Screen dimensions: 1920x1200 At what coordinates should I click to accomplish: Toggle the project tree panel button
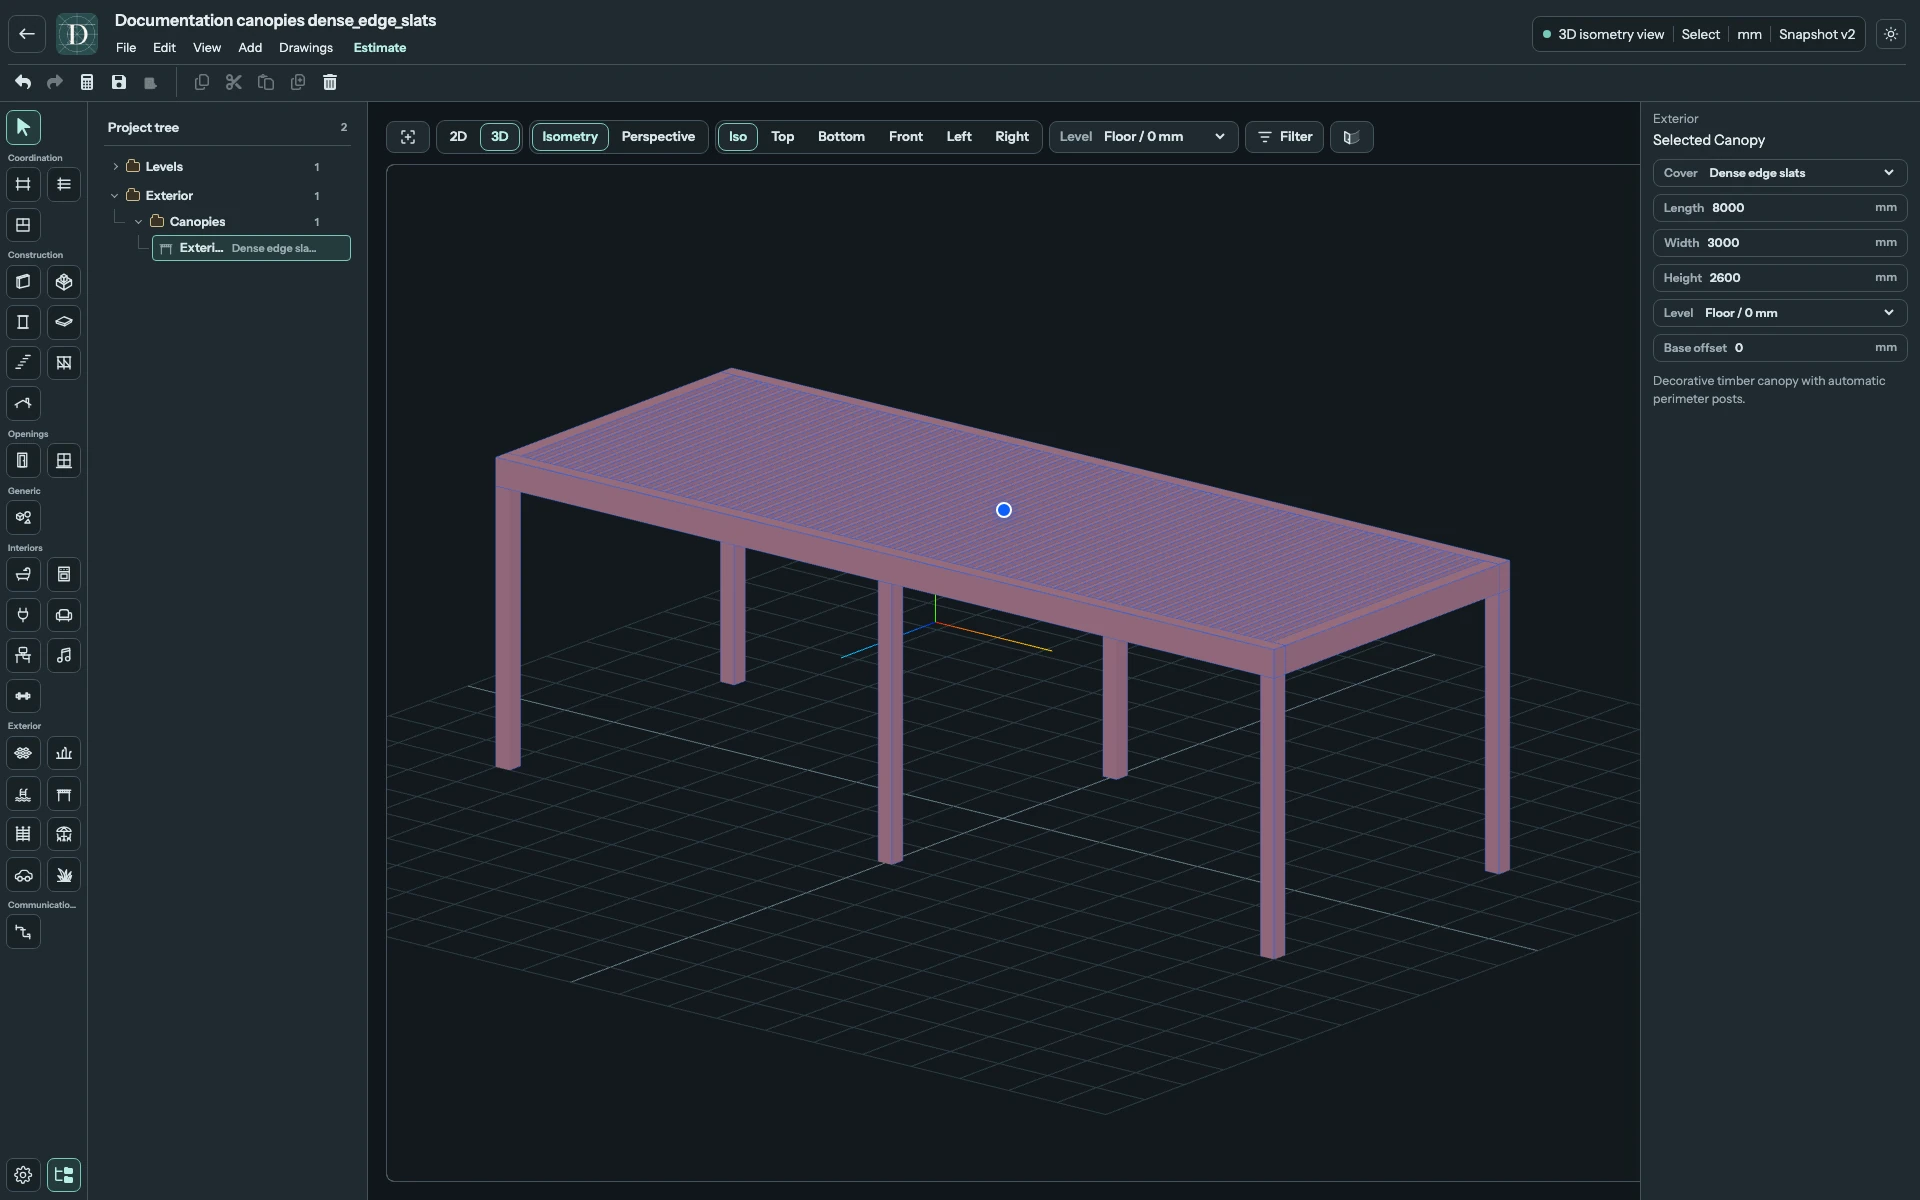64,1175
